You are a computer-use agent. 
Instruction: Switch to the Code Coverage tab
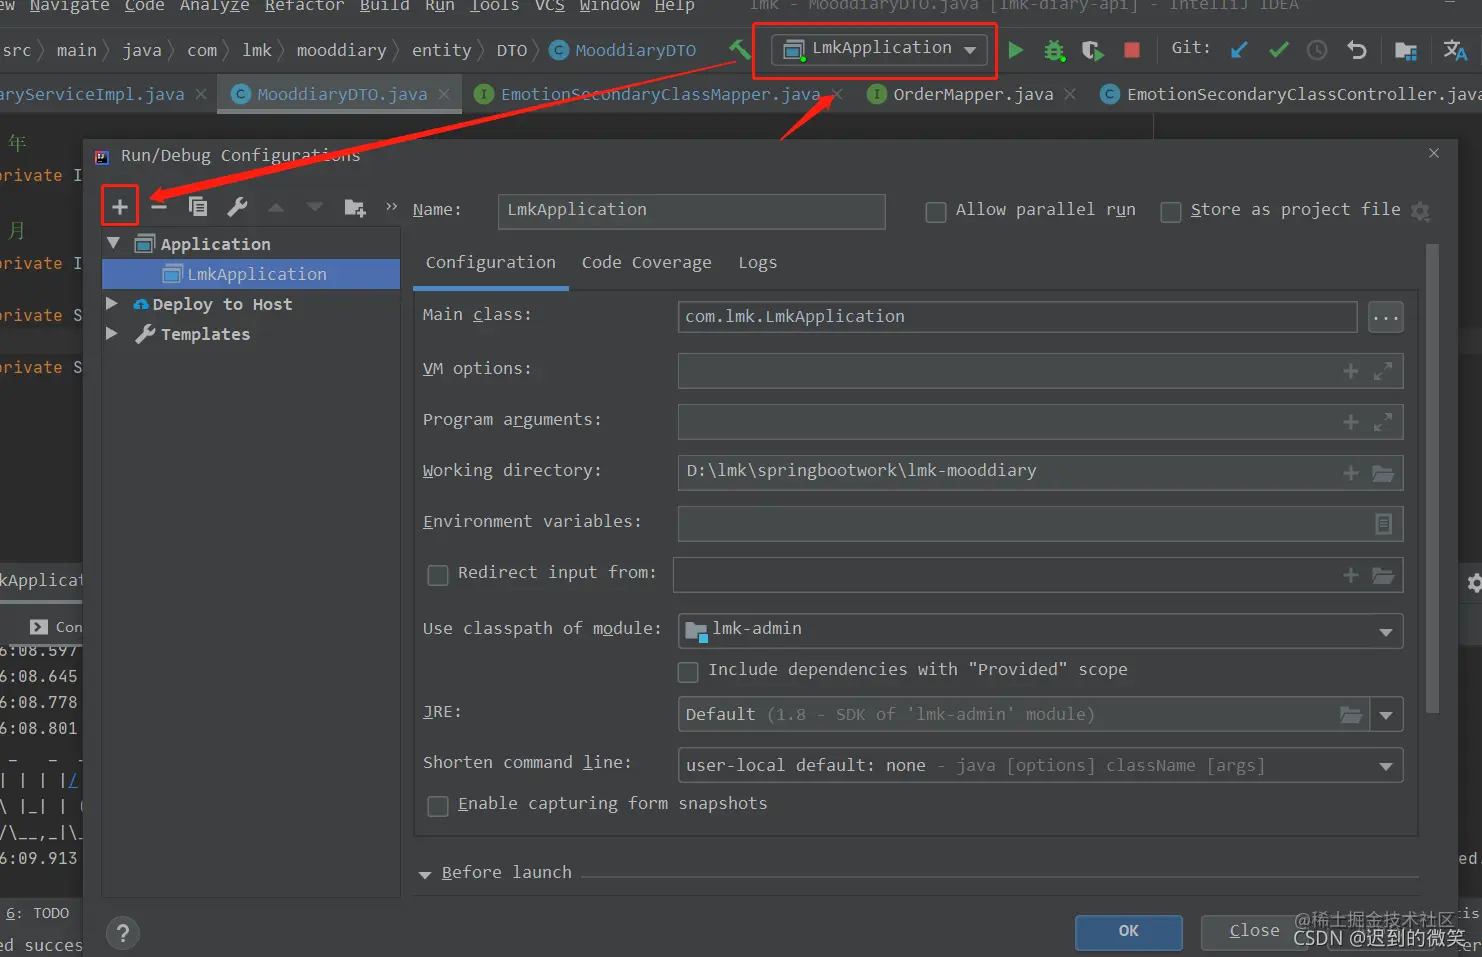pyautogui.click(x=647, y=262)
